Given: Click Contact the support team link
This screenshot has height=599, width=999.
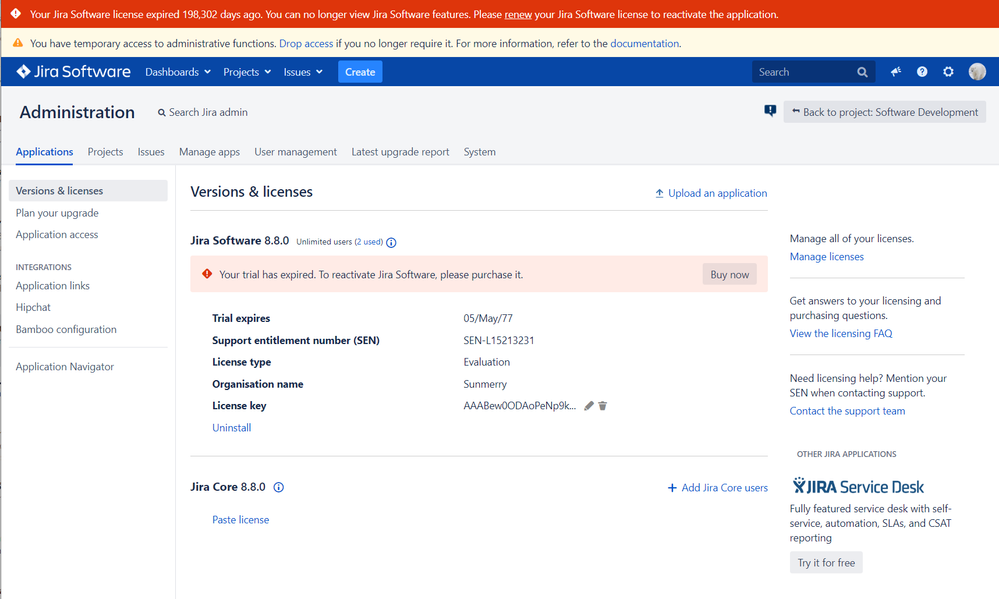Looking at the screenshot, I should tap(847, 411).
